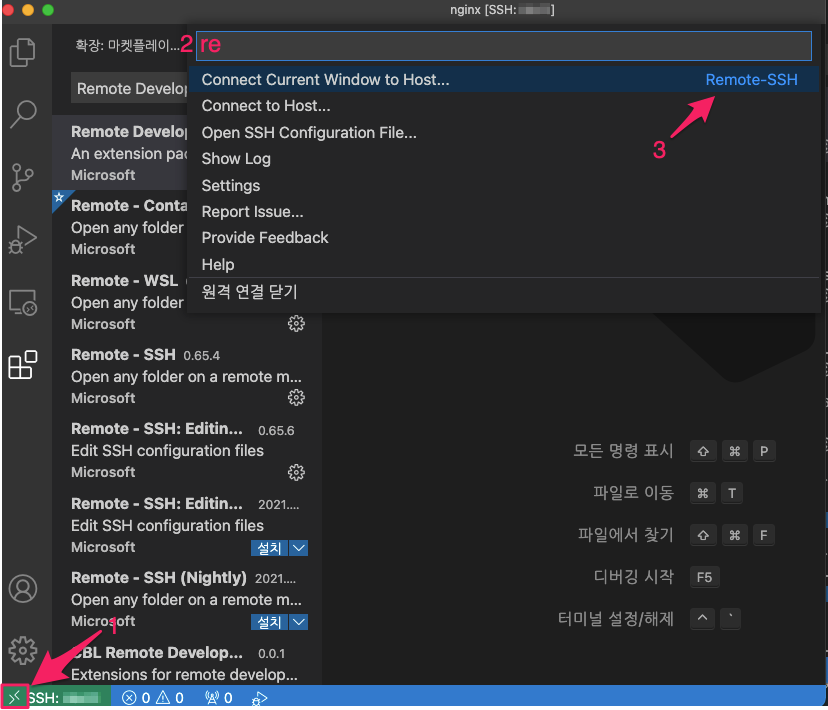Image resolution: width=828 pixels, height=710 pixels.
Task: Open the Manage gear in activity bar
Action: (23, 650)
